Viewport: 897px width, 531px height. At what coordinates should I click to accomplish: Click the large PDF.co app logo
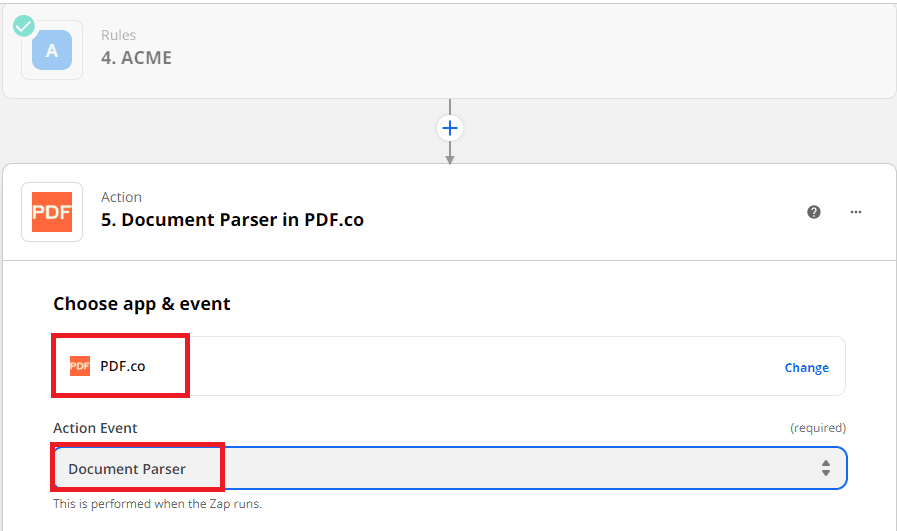click(52, 212)
